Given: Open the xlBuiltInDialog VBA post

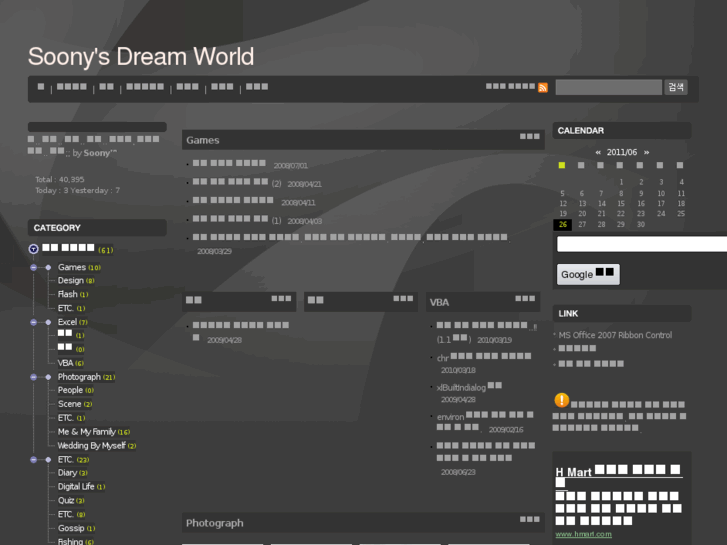Looking at the screenshot, I should pos(469,387).
